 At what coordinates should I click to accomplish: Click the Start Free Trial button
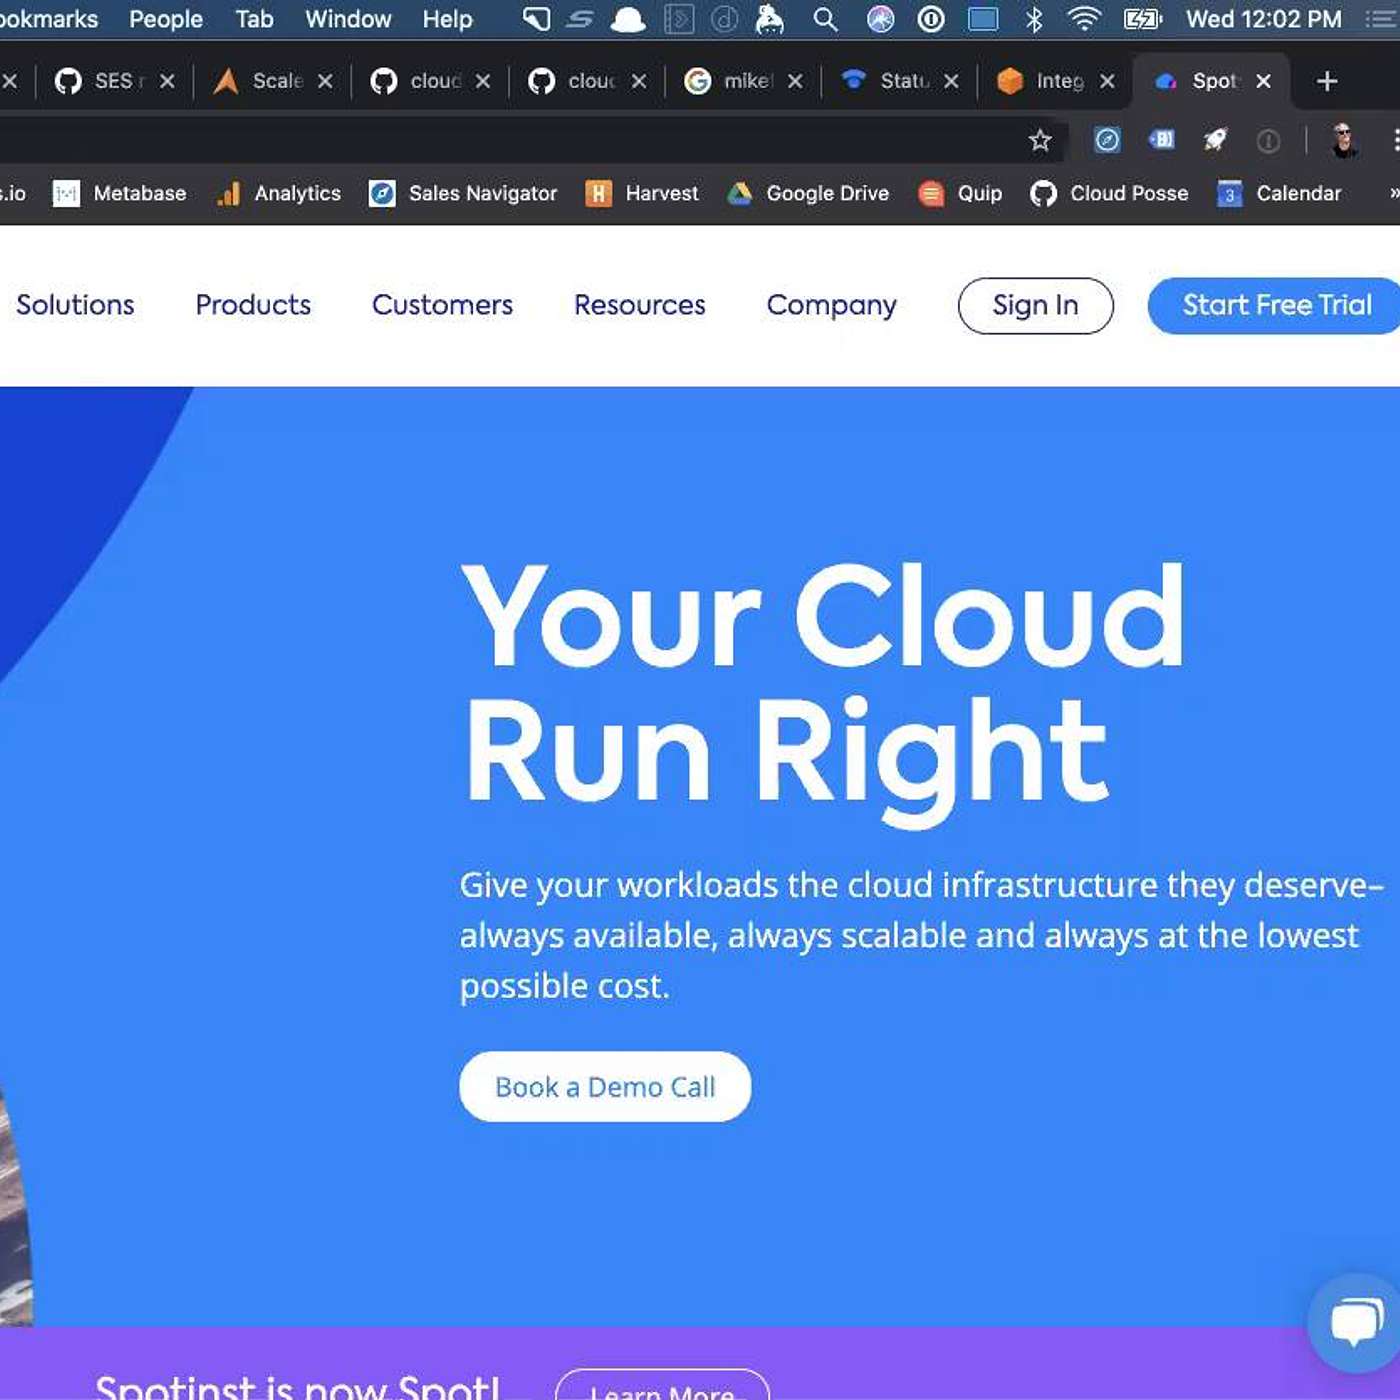point(1276,305)
